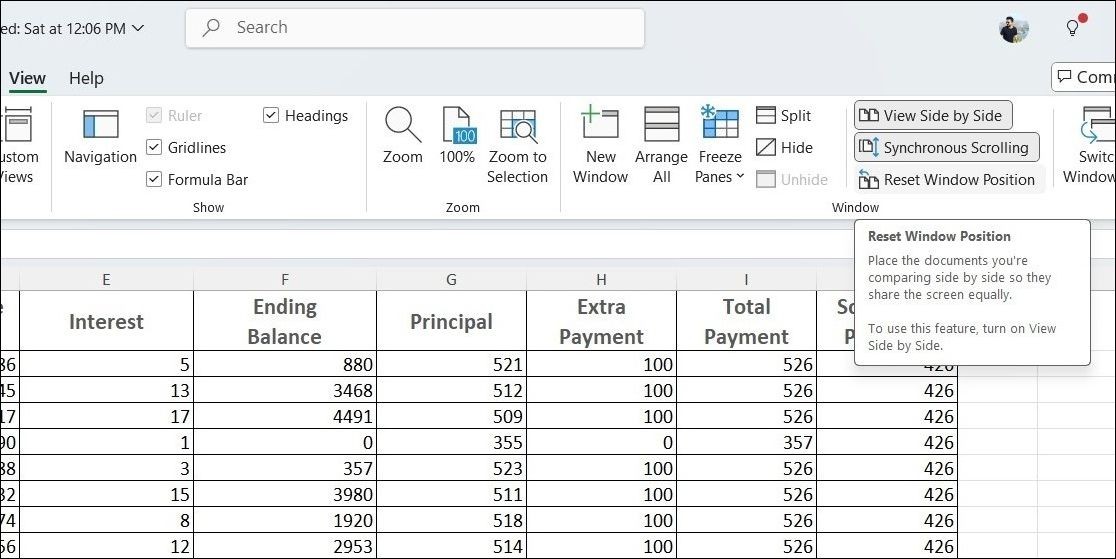
Task: Uncheck the Formula Bar checkbox
Action: (154, 179)
